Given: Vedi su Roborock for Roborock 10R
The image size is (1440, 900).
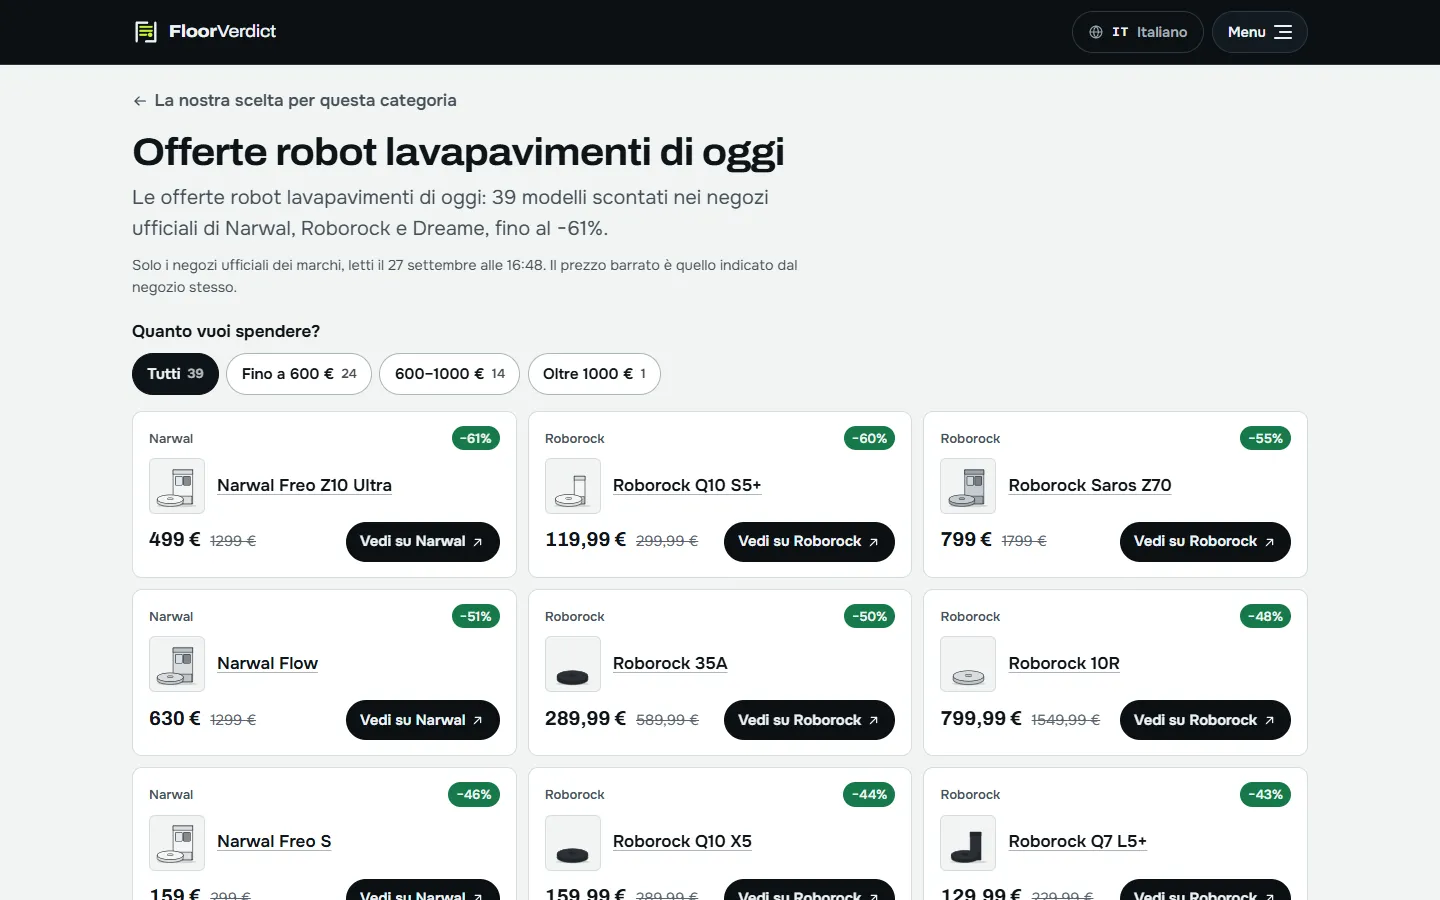Looking at the screenshot, I should (x=1205, y=720).
